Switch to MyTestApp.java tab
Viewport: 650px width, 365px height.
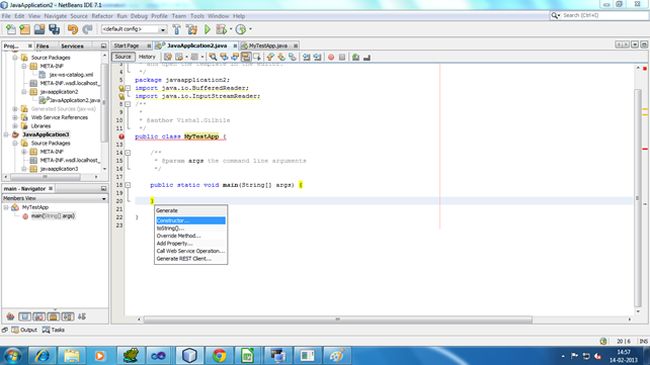click(268, 46)
